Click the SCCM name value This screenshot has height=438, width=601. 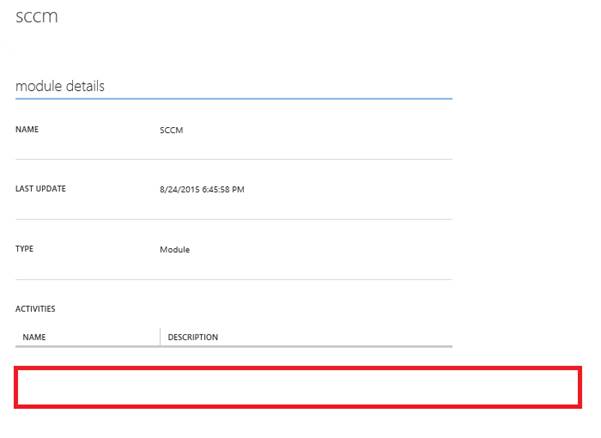[x=171, y=130]
